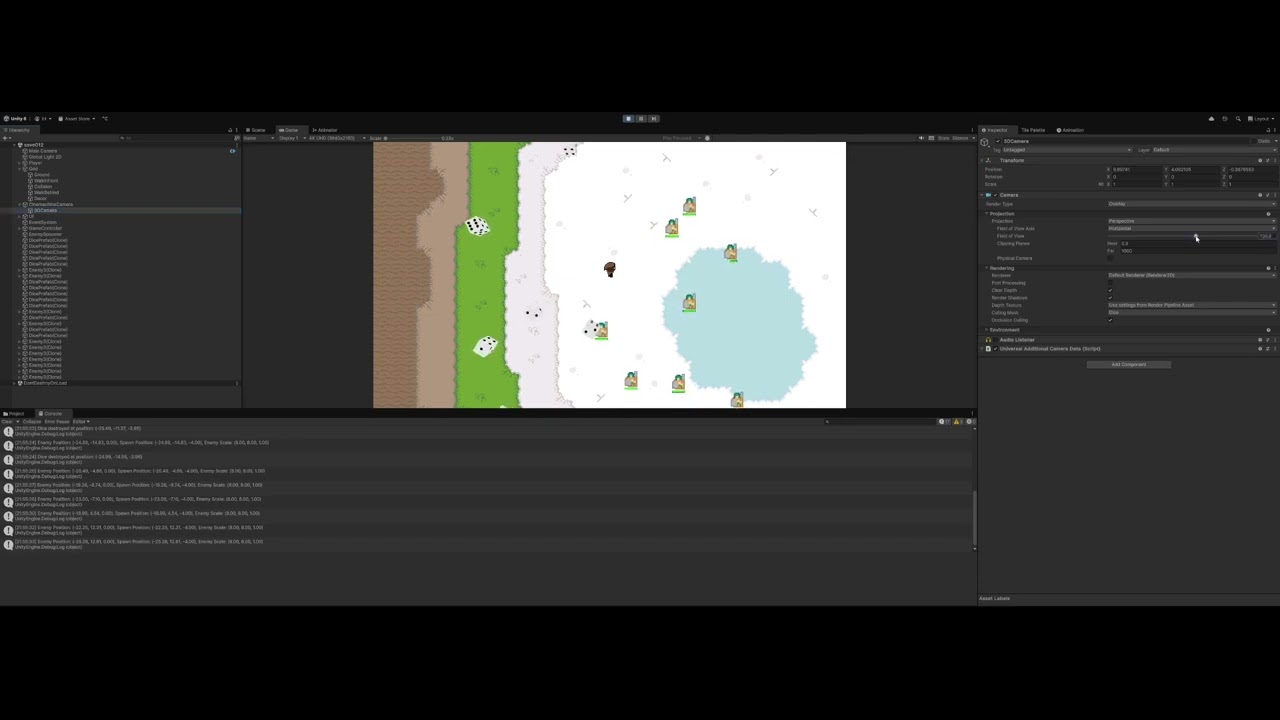The height and width of the screenshot is (720, 1280).
Task: Click the Transform component icon in the Inspector
Action: (x=990, y=160)
